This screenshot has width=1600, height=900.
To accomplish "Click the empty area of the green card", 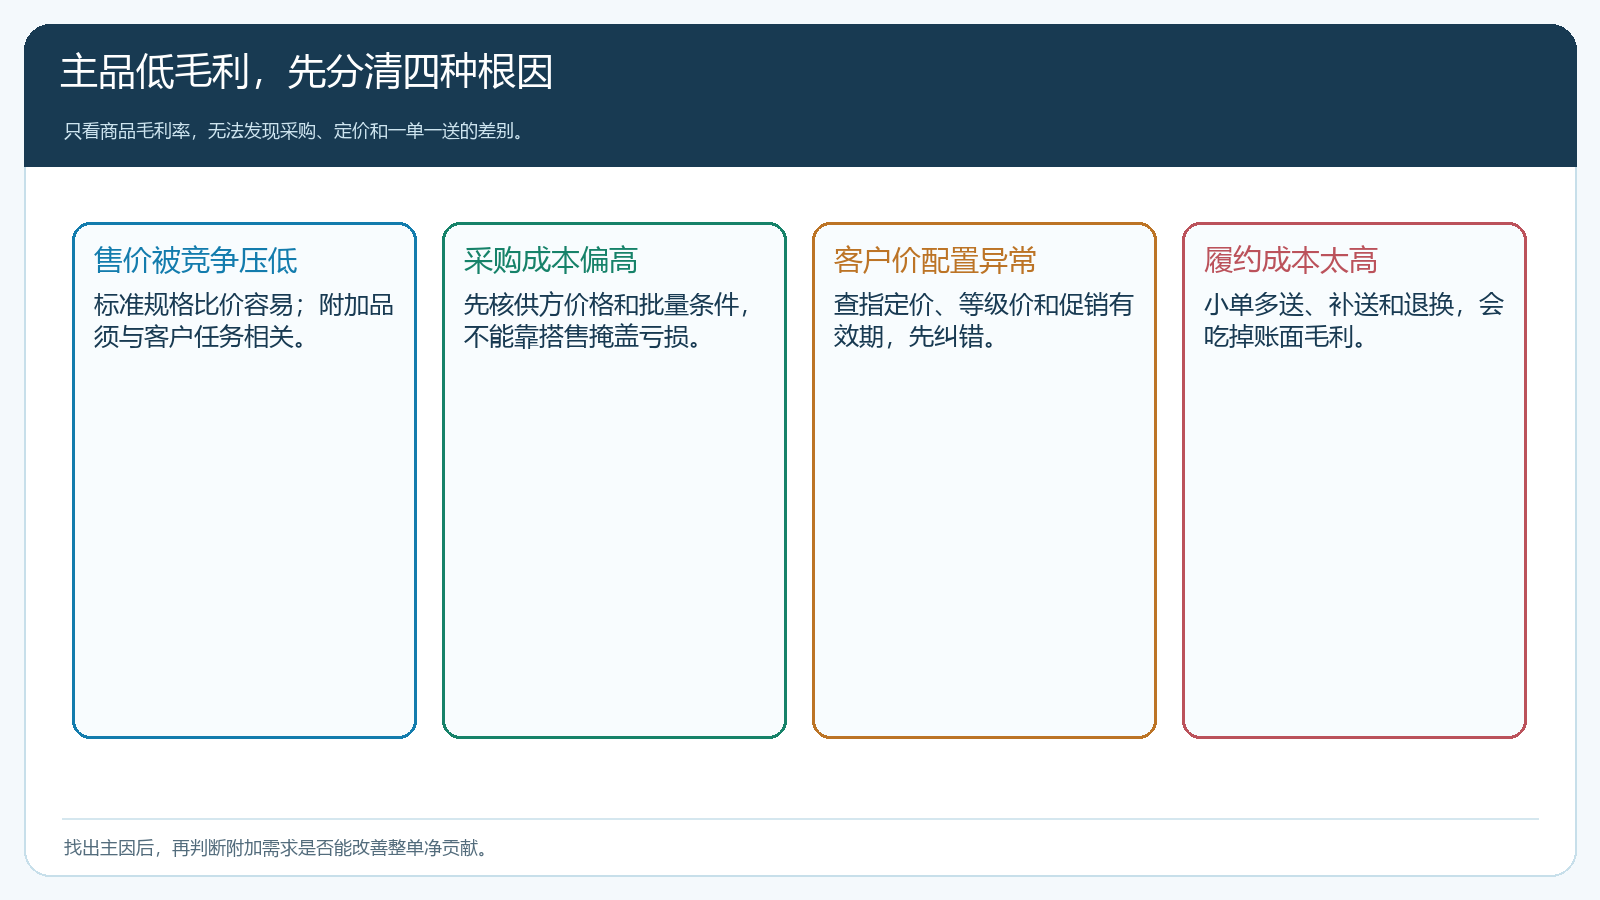I will [x=614, y=540].
